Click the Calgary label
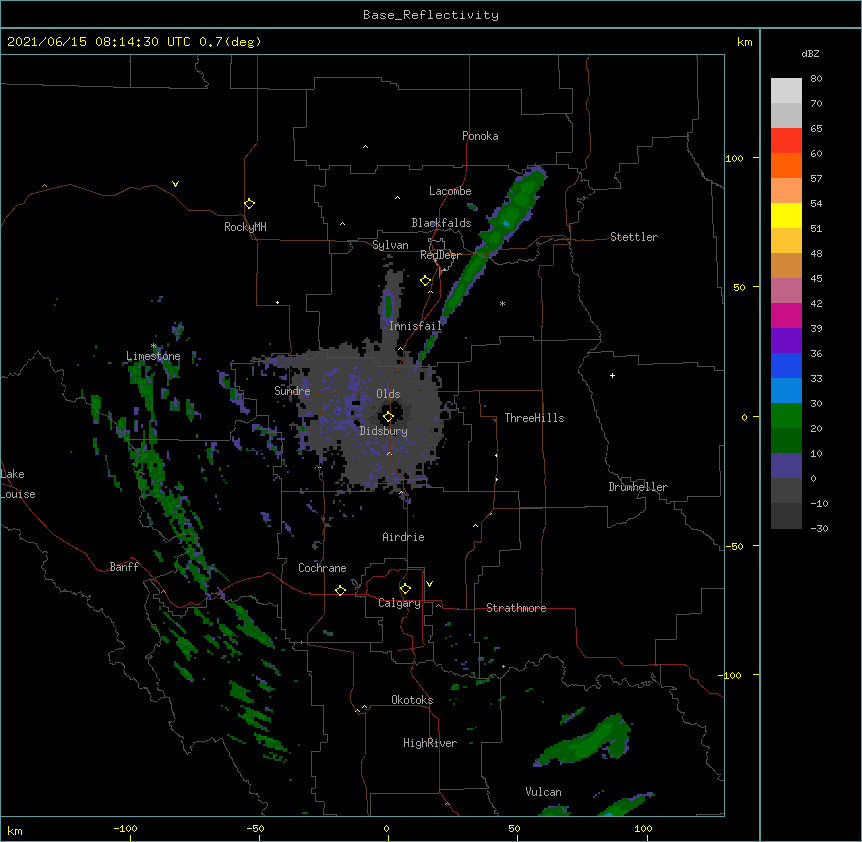Screen dimensions: 862x842 399,603
